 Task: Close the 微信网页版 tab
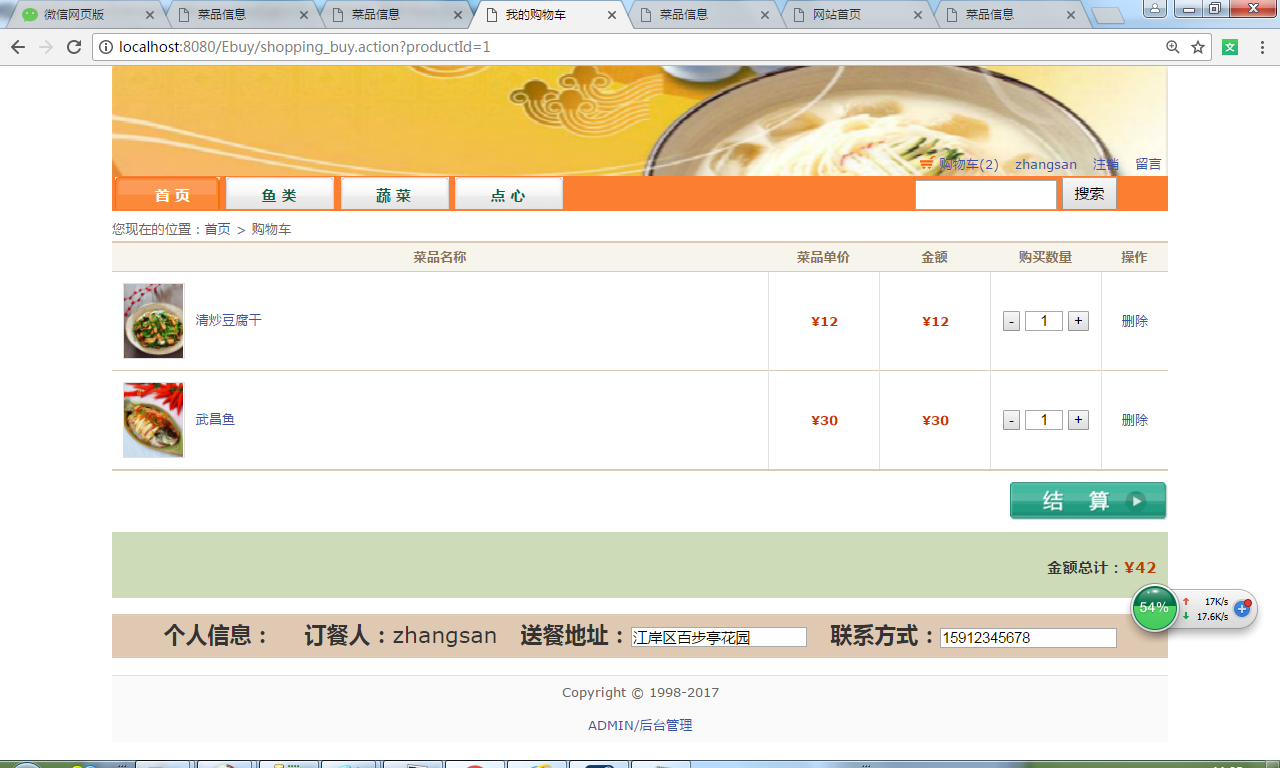(150, 15)
